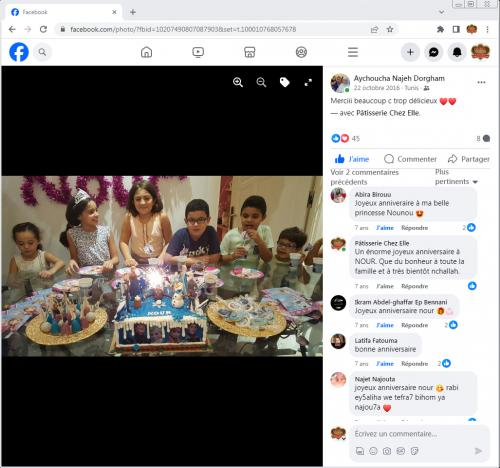The height and width of the screenshot is (468, 500).
Task: Like Abira Birouu's comment
Action: pyautogui.click(x=385, y=228)
